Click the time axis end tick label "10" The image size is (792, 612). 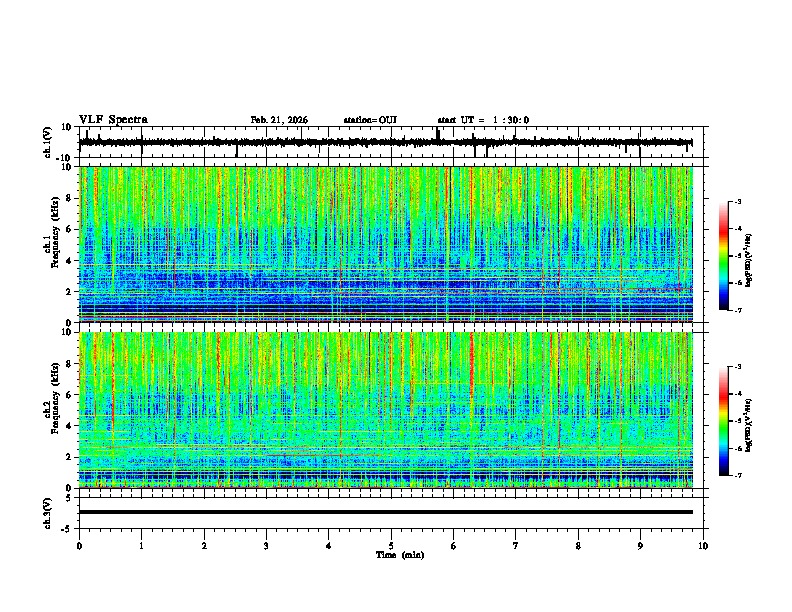703,546
